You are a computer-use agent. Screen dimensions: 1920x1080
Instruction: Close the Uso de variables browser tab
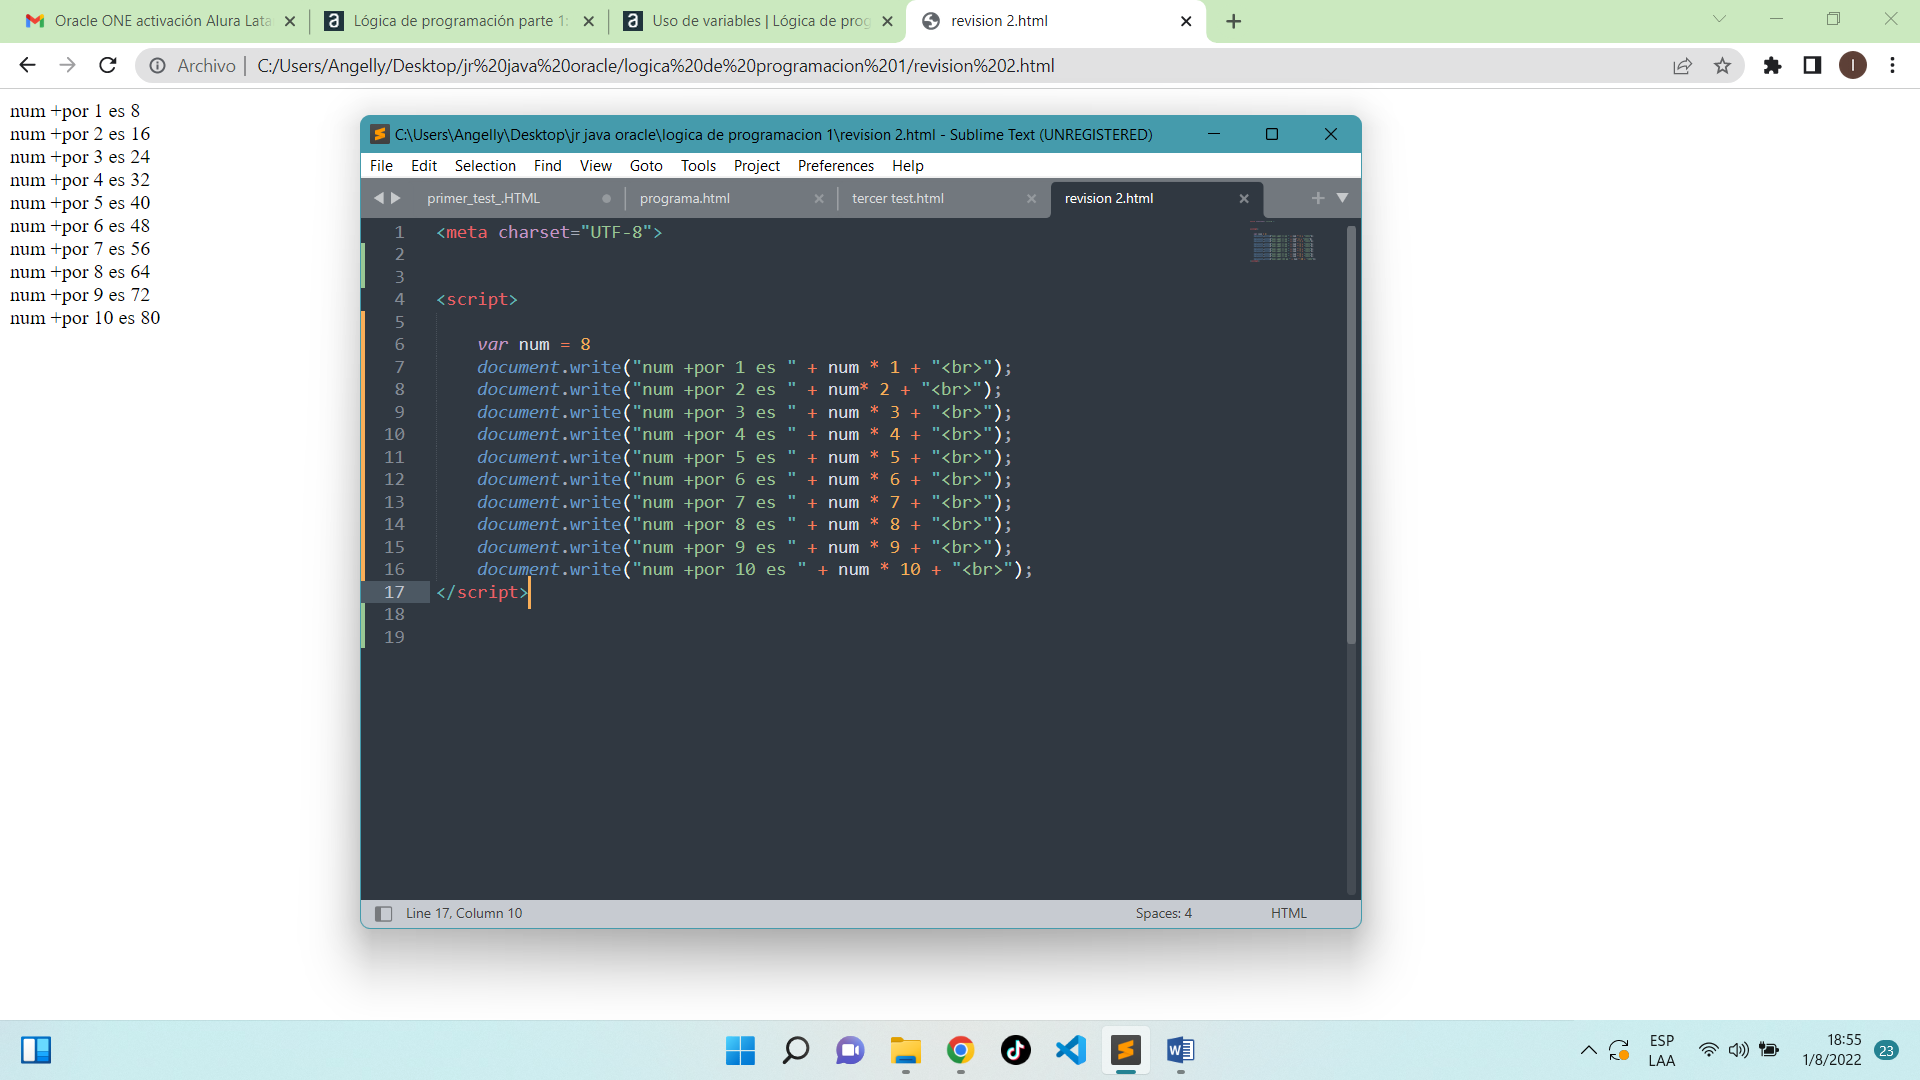click(887, 21)
